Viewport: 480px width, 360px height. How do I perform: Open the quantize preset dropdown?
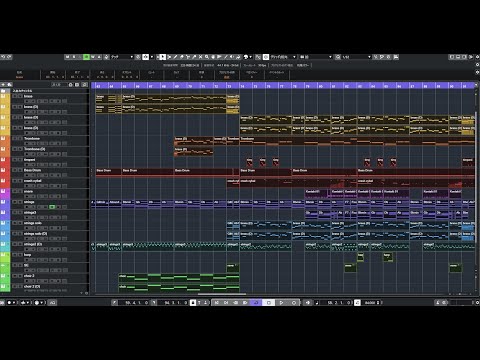356,57
